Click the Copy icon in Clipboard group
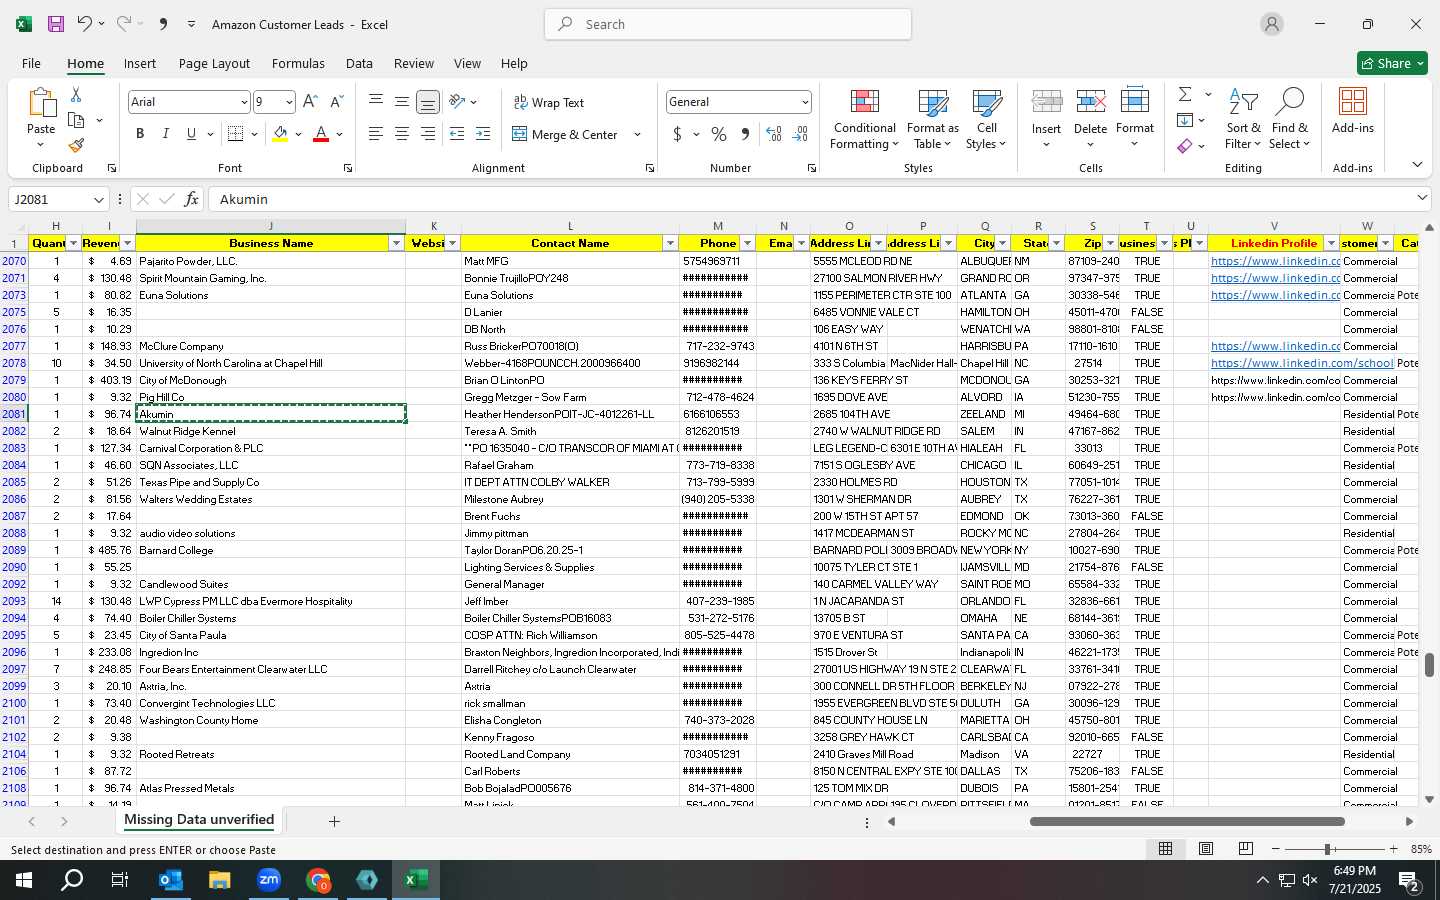 (x=76, y=120)
